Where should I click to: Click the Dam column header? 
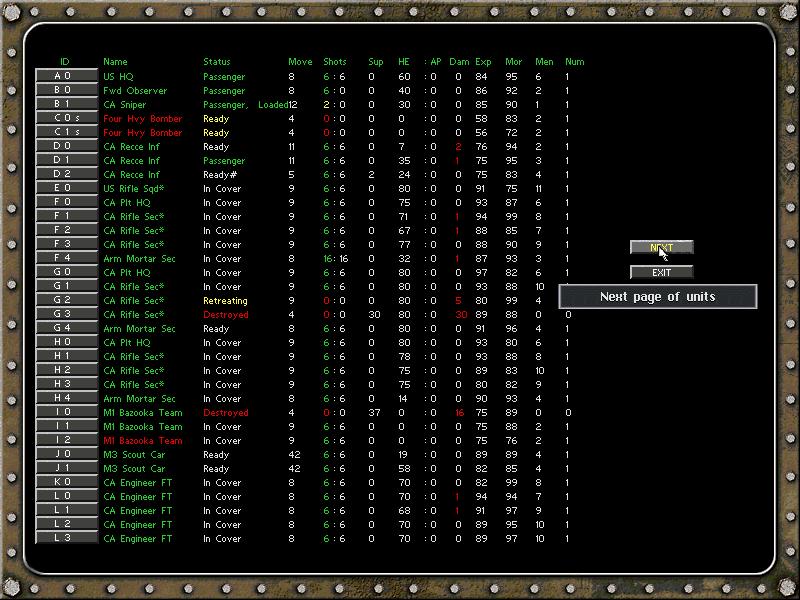[x=459, y=62]
